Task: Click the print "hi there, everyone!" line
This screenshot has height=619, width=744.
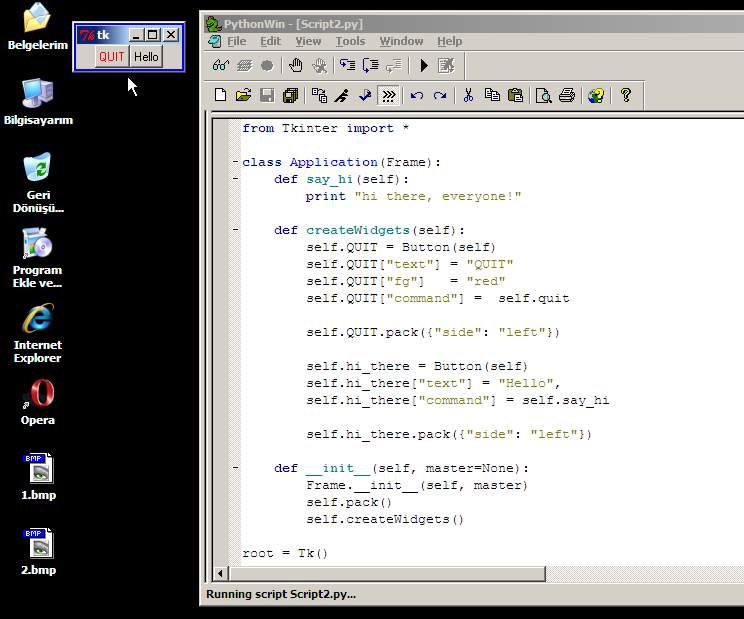Action: (x=413, y=196)
